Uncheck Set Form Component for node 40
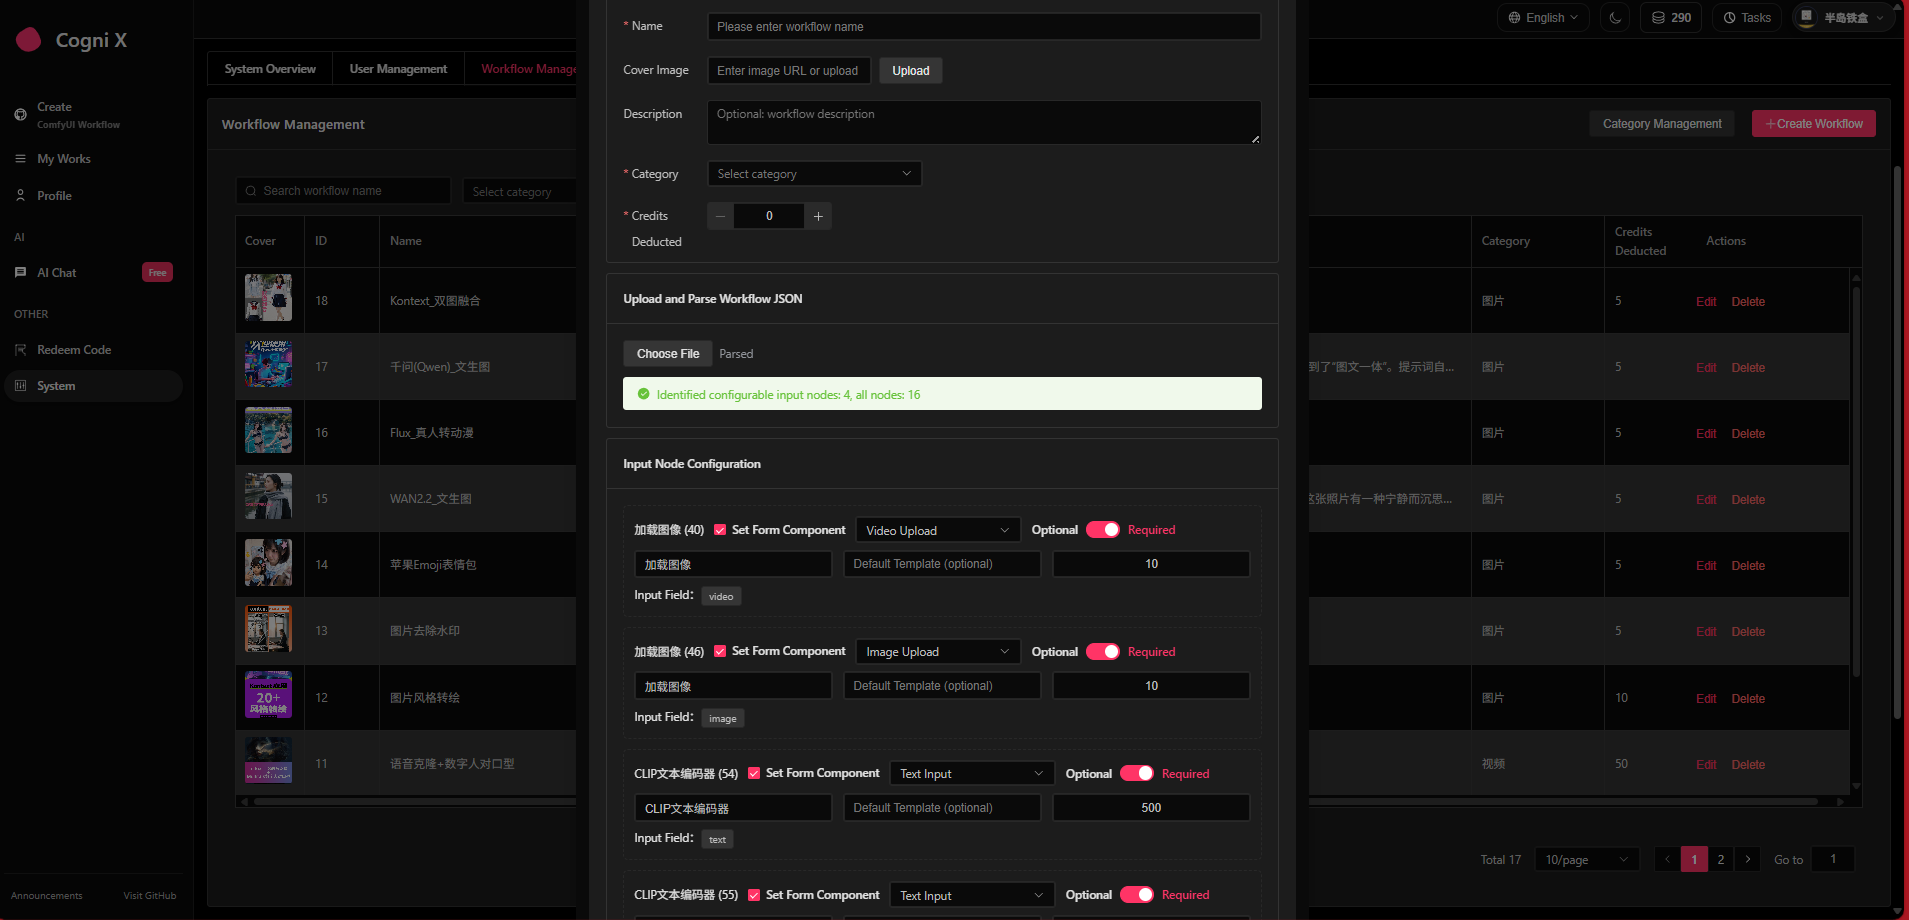The height and width of the screenshot is (920, 1909). [720, 530]
